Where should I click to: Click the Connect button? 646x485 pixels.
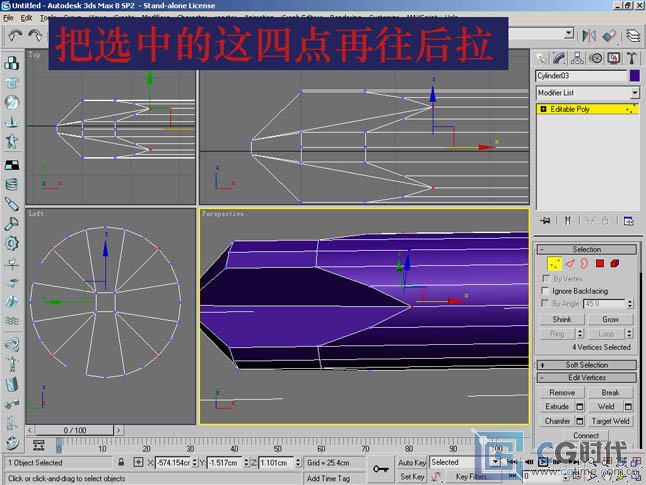pyautogui.click(x=586, y=436)
